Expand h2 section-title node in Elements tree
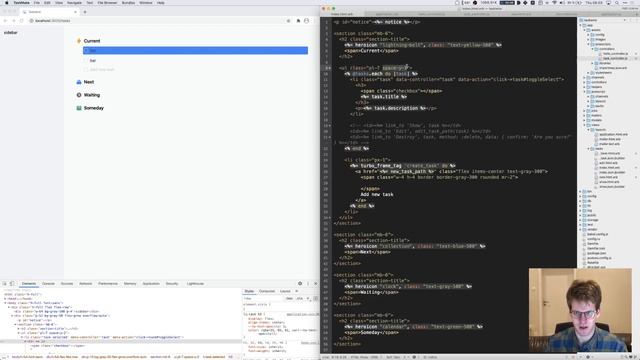The image size is (640, 360). (x=18, y=329)
